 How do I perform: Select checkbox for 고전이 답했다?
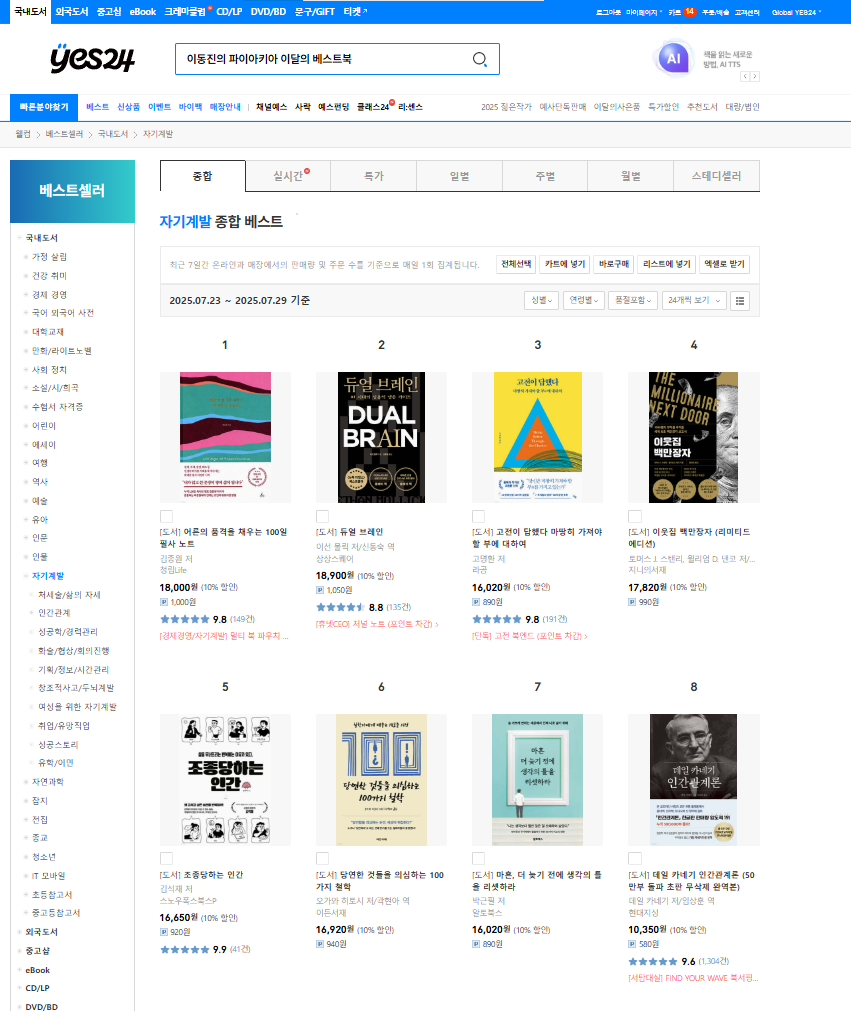(478, 516)
